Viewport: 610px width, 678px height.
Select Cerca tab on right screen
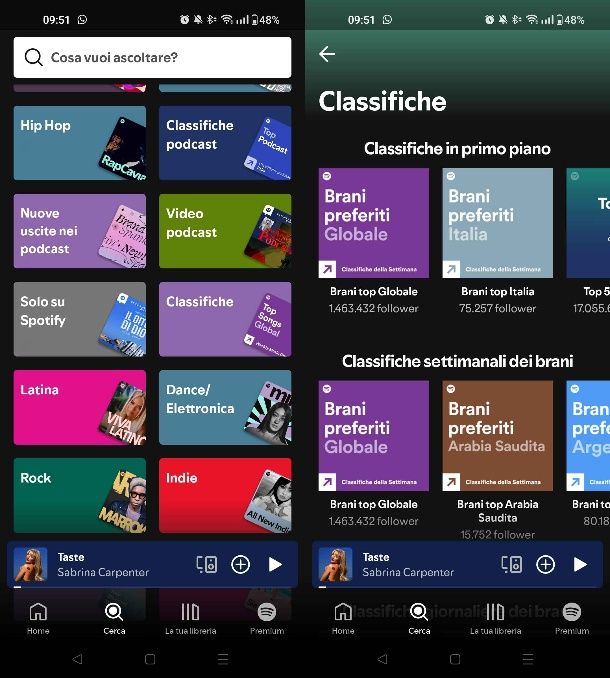pos(419,619)
